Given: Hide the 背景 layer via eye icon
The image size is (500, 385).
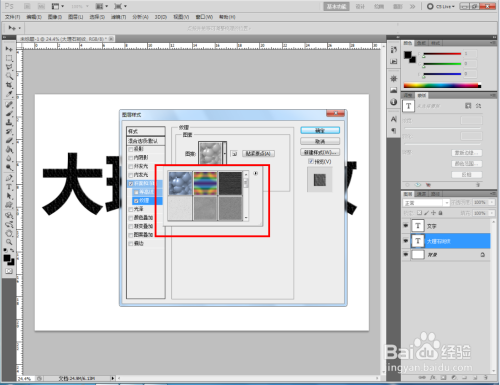Looking at the screenshot, I should [x=406, y=254].
